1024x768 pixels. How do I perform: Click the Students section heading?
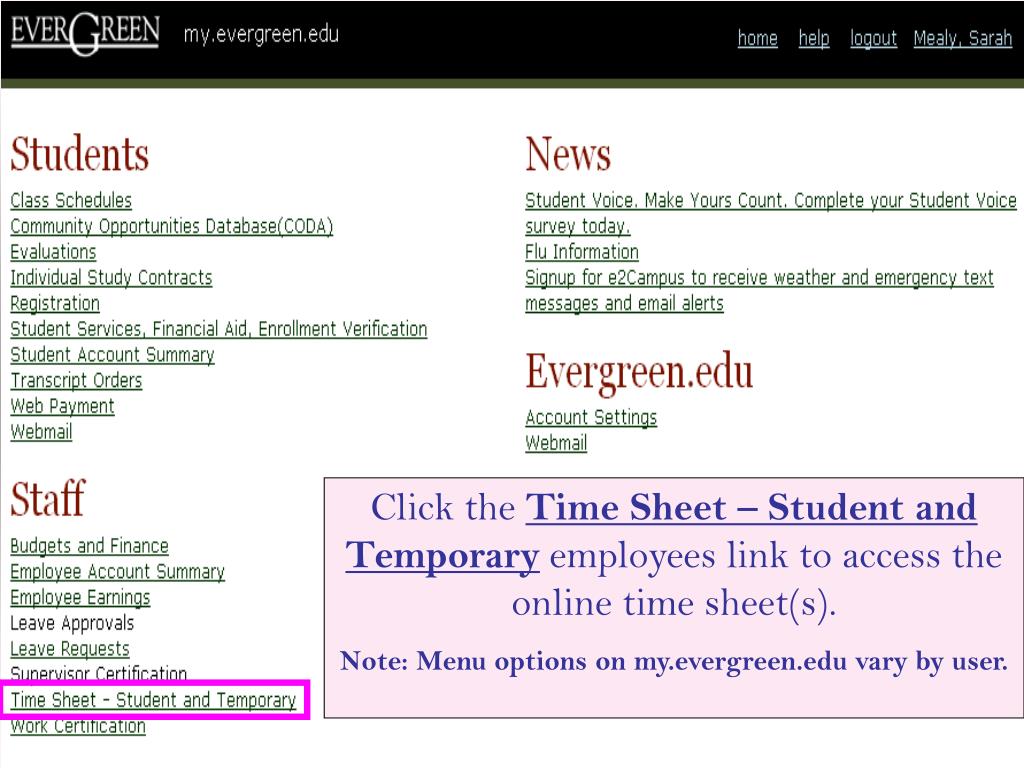point(80,153)
